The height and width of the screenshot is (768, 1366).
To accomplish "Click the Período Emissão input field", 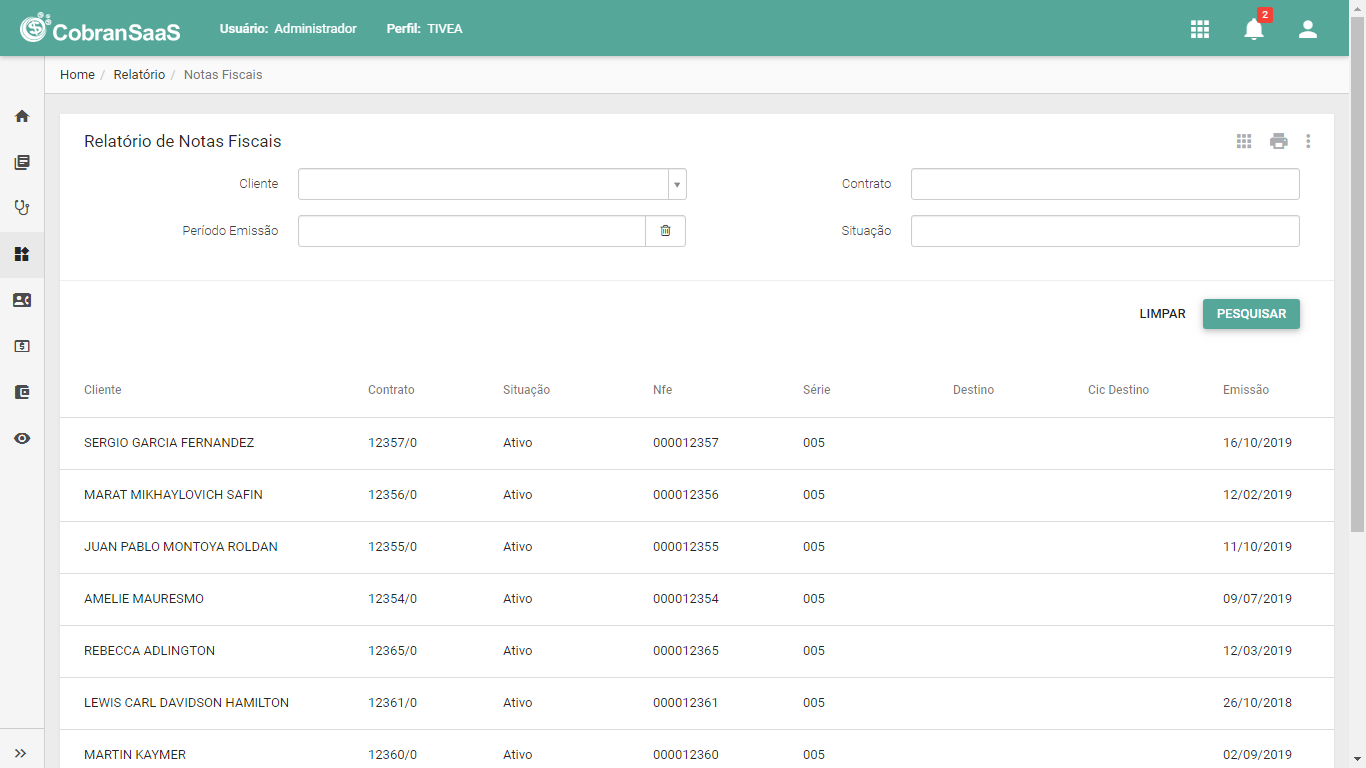I will click(x=472, y=231).
